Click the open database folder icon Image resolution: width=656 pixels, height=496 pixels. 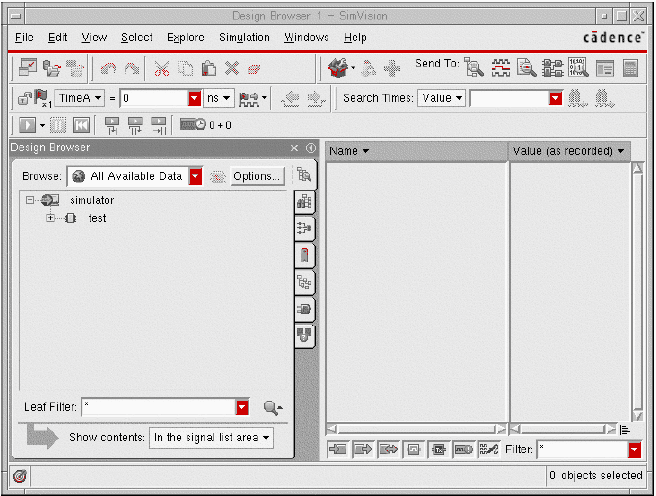pyautogui.click(x=52, y=68)
